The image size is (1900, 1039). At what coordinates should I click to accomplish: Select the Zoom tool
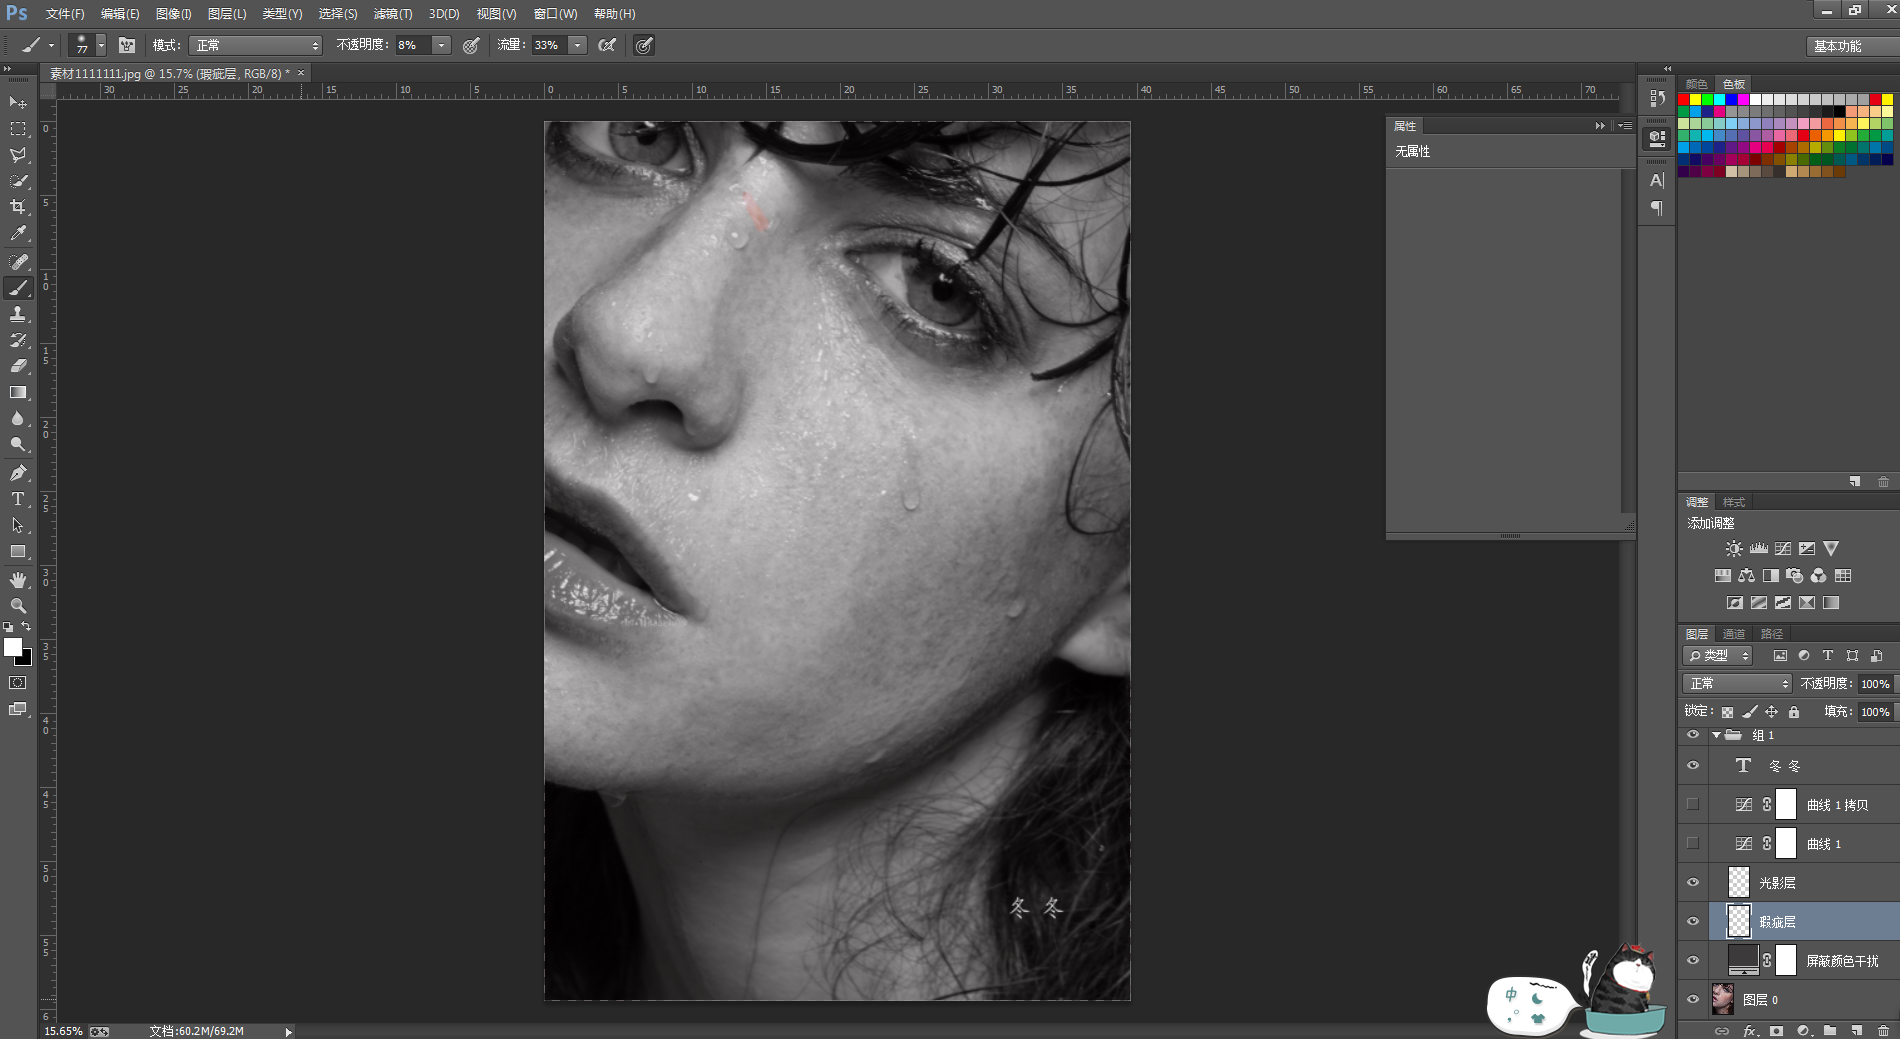pyautogui.click(x=18, y=606)
